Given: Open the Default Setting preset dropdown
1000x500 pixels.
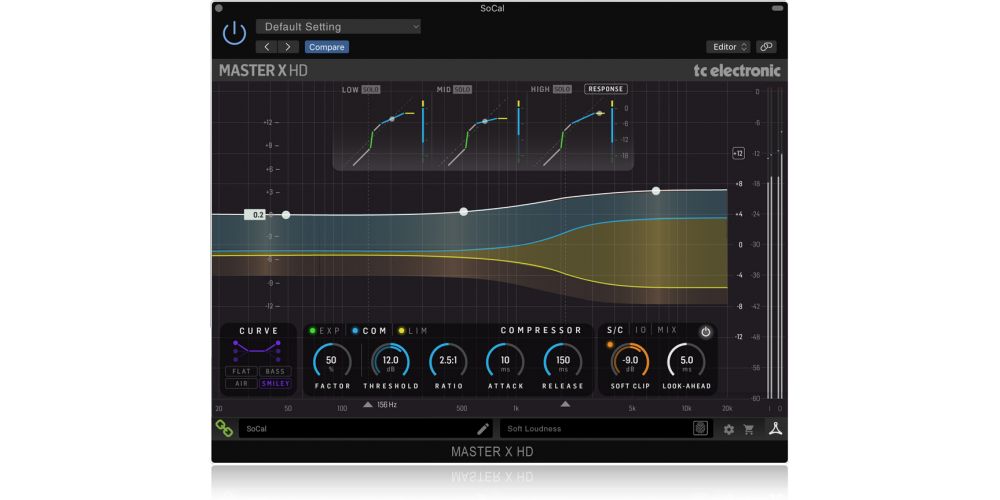Looking at the screenshot, I should [x=338, y=27].
